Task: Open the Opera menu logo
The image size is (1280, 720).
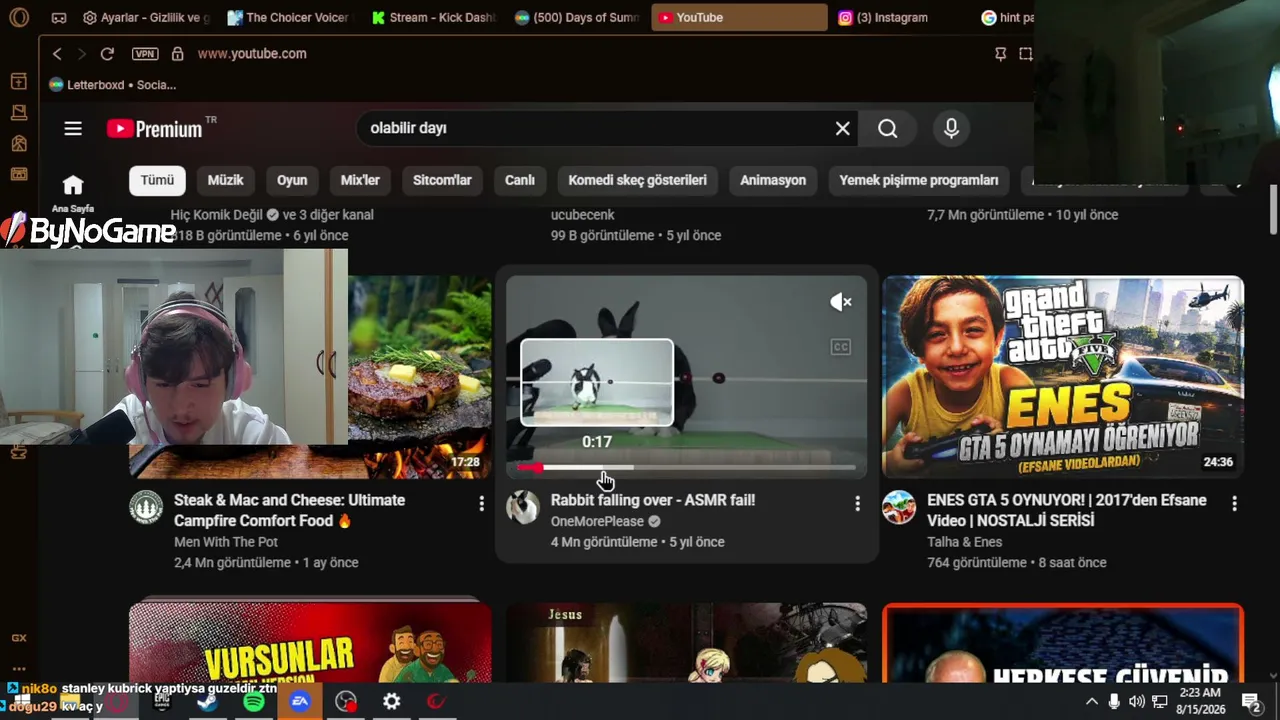Action: 18,17
